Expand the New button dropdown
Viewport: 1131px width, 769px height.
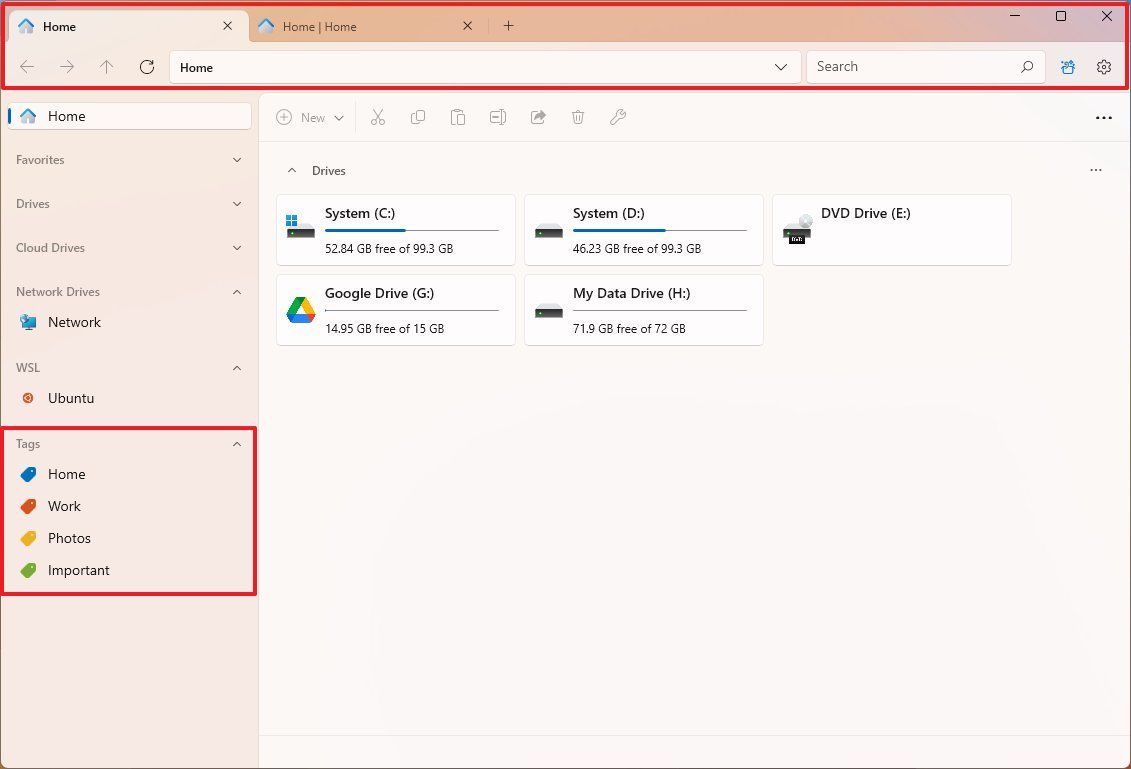point(338,117)
